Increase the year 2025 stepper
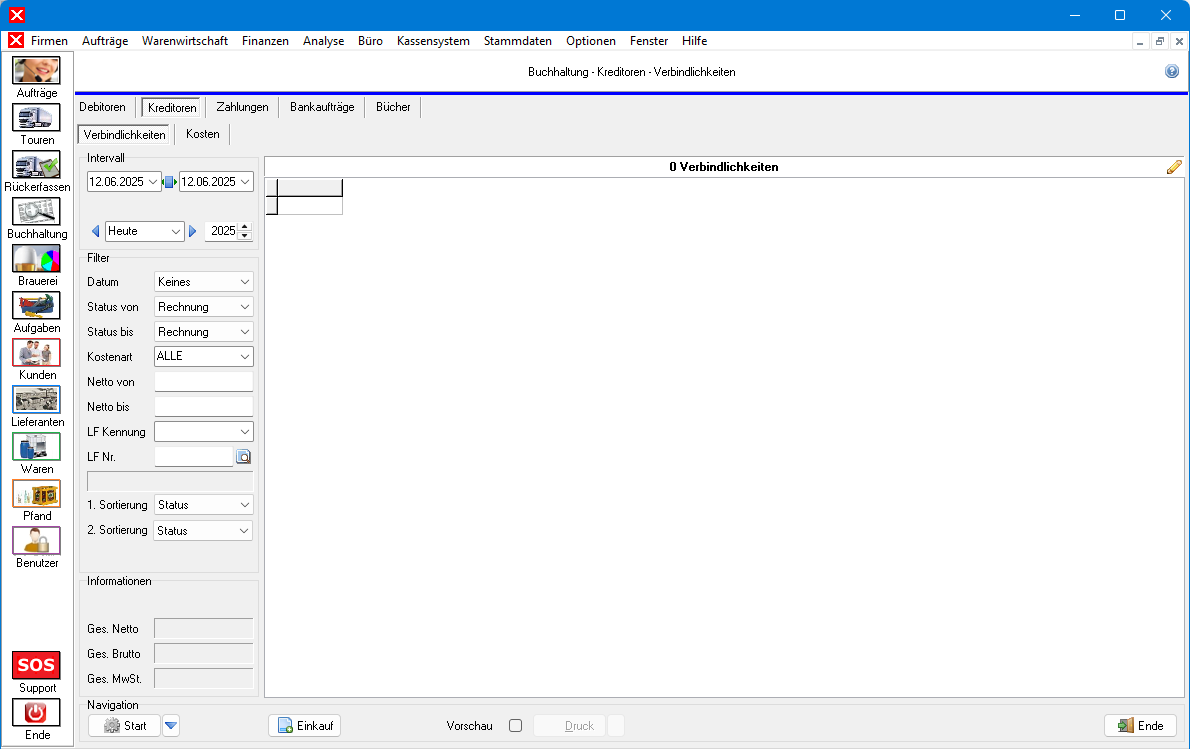 click(x=245, y=227)
